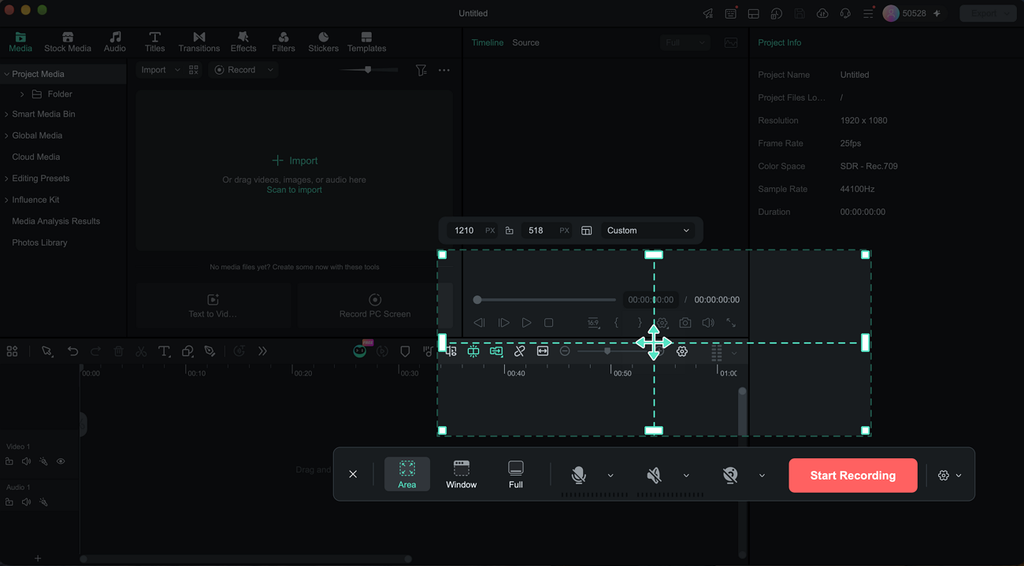1024x566 pixels.
Task: Click the preview Play button
Action: pyautogui.click(x=526, y=322)
